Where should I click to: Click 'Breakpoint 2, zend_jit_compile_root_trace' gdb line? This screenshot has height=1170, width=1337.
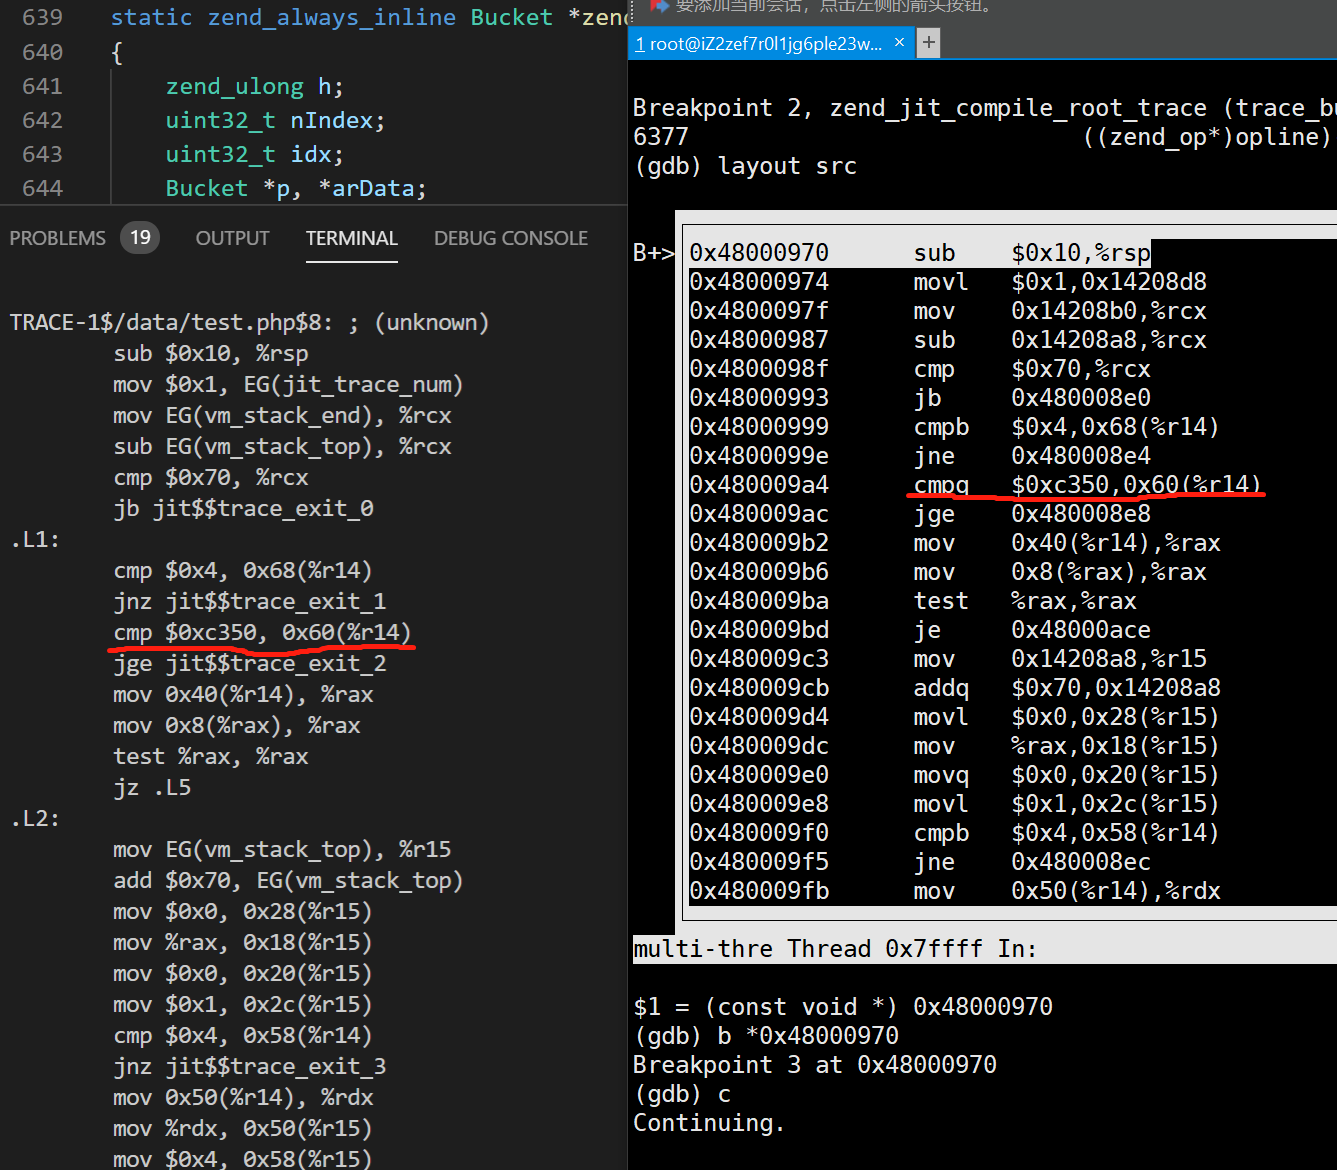point(984,108)
